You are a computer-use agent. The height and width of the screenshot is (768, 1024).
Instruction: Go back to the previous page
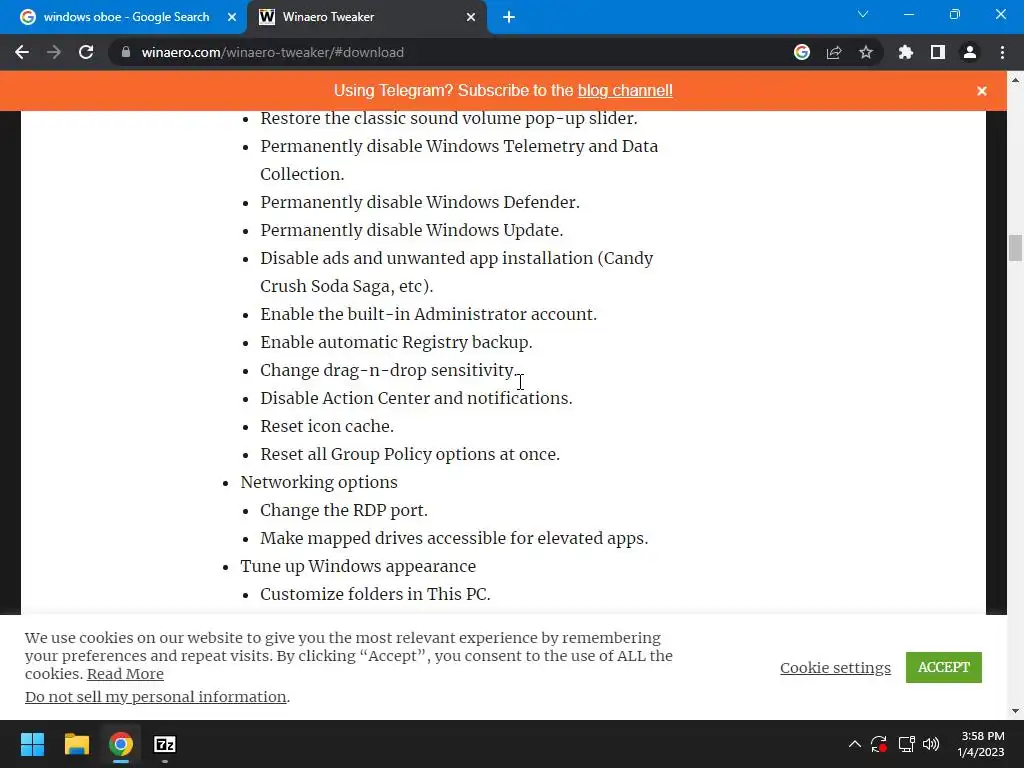coord(22,52)
